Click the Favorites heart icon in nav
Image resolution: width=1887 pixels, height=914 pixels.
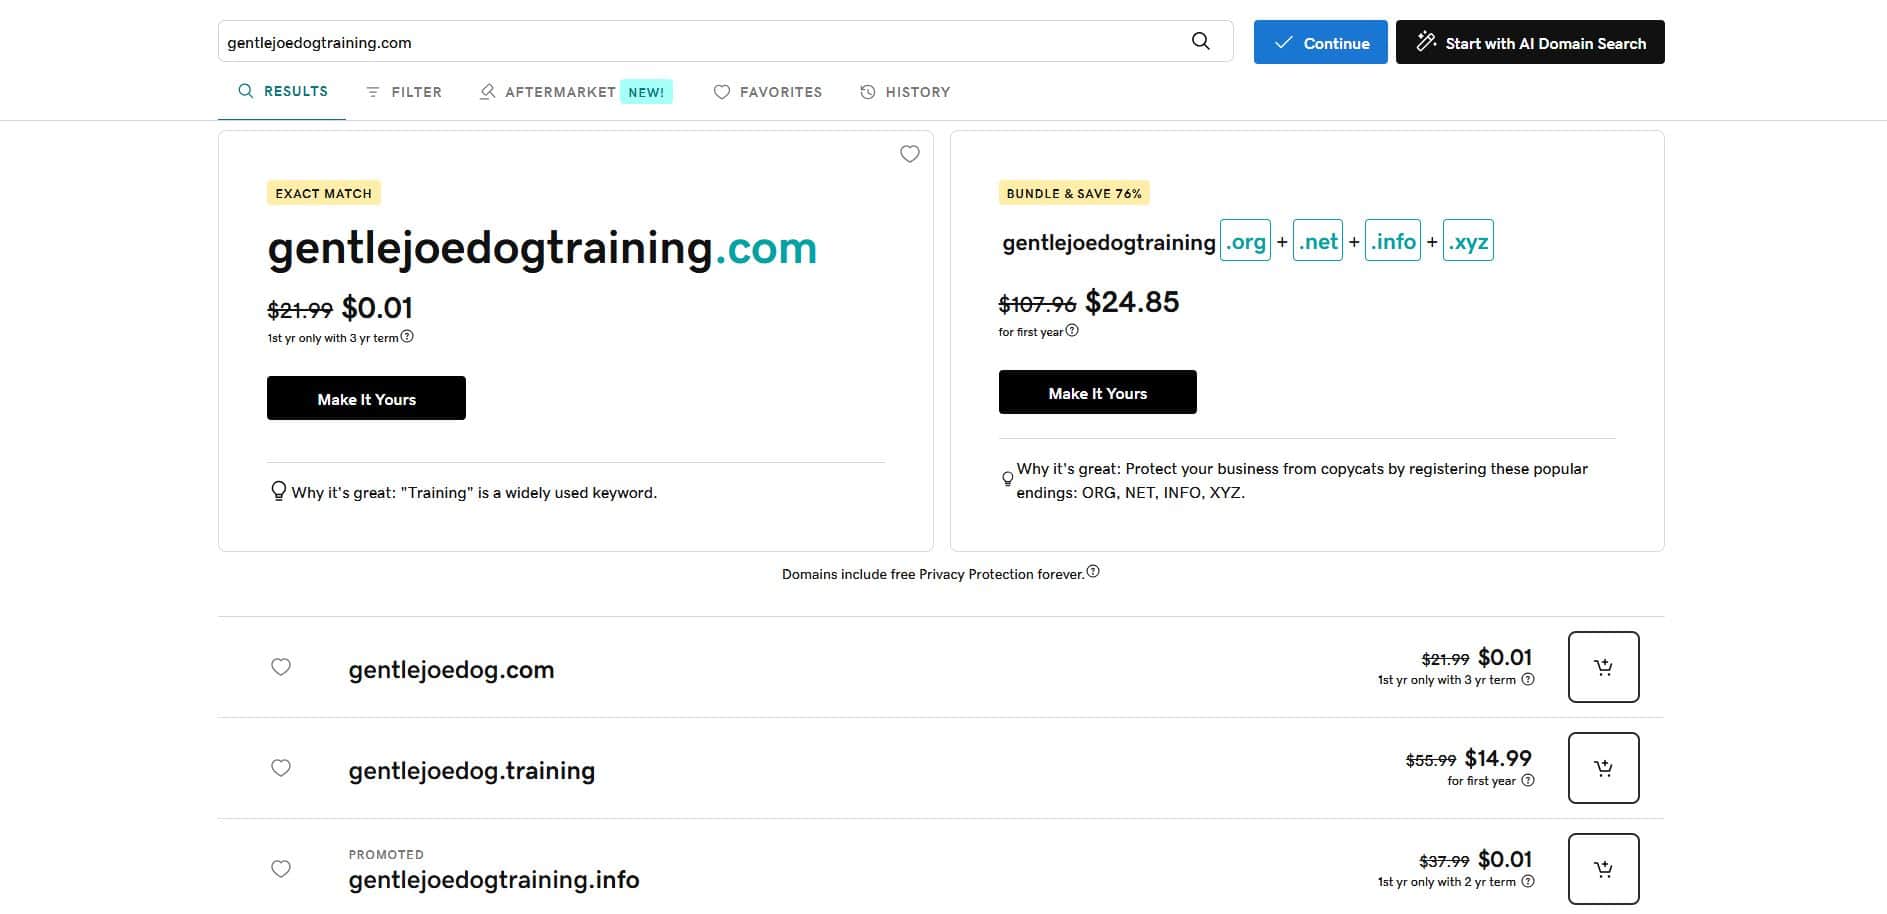coord(722,92)
